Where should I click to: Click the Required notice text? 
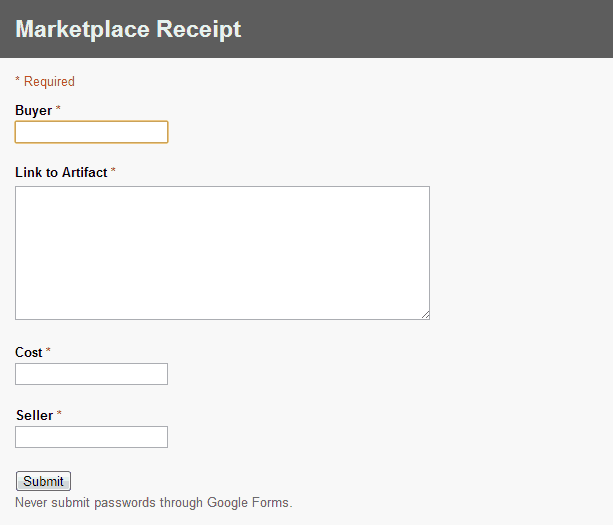coord(49,81)
